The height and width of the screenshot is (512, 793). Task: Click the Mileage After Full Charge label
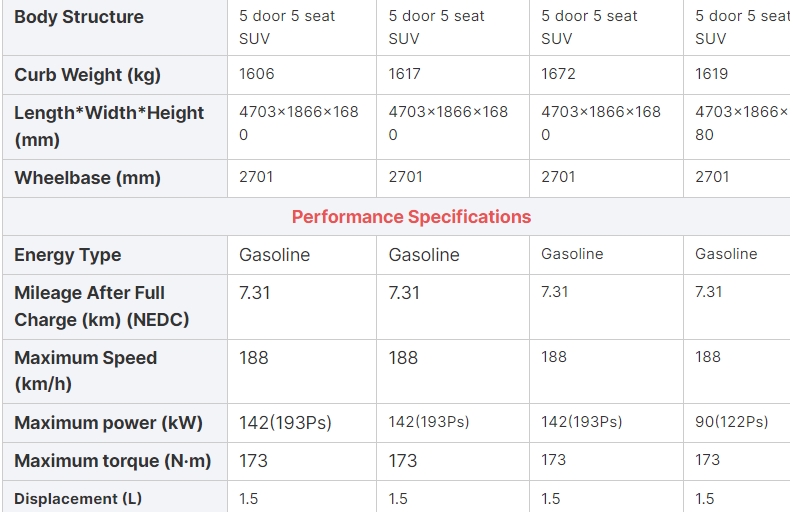[x=101, y=306]
